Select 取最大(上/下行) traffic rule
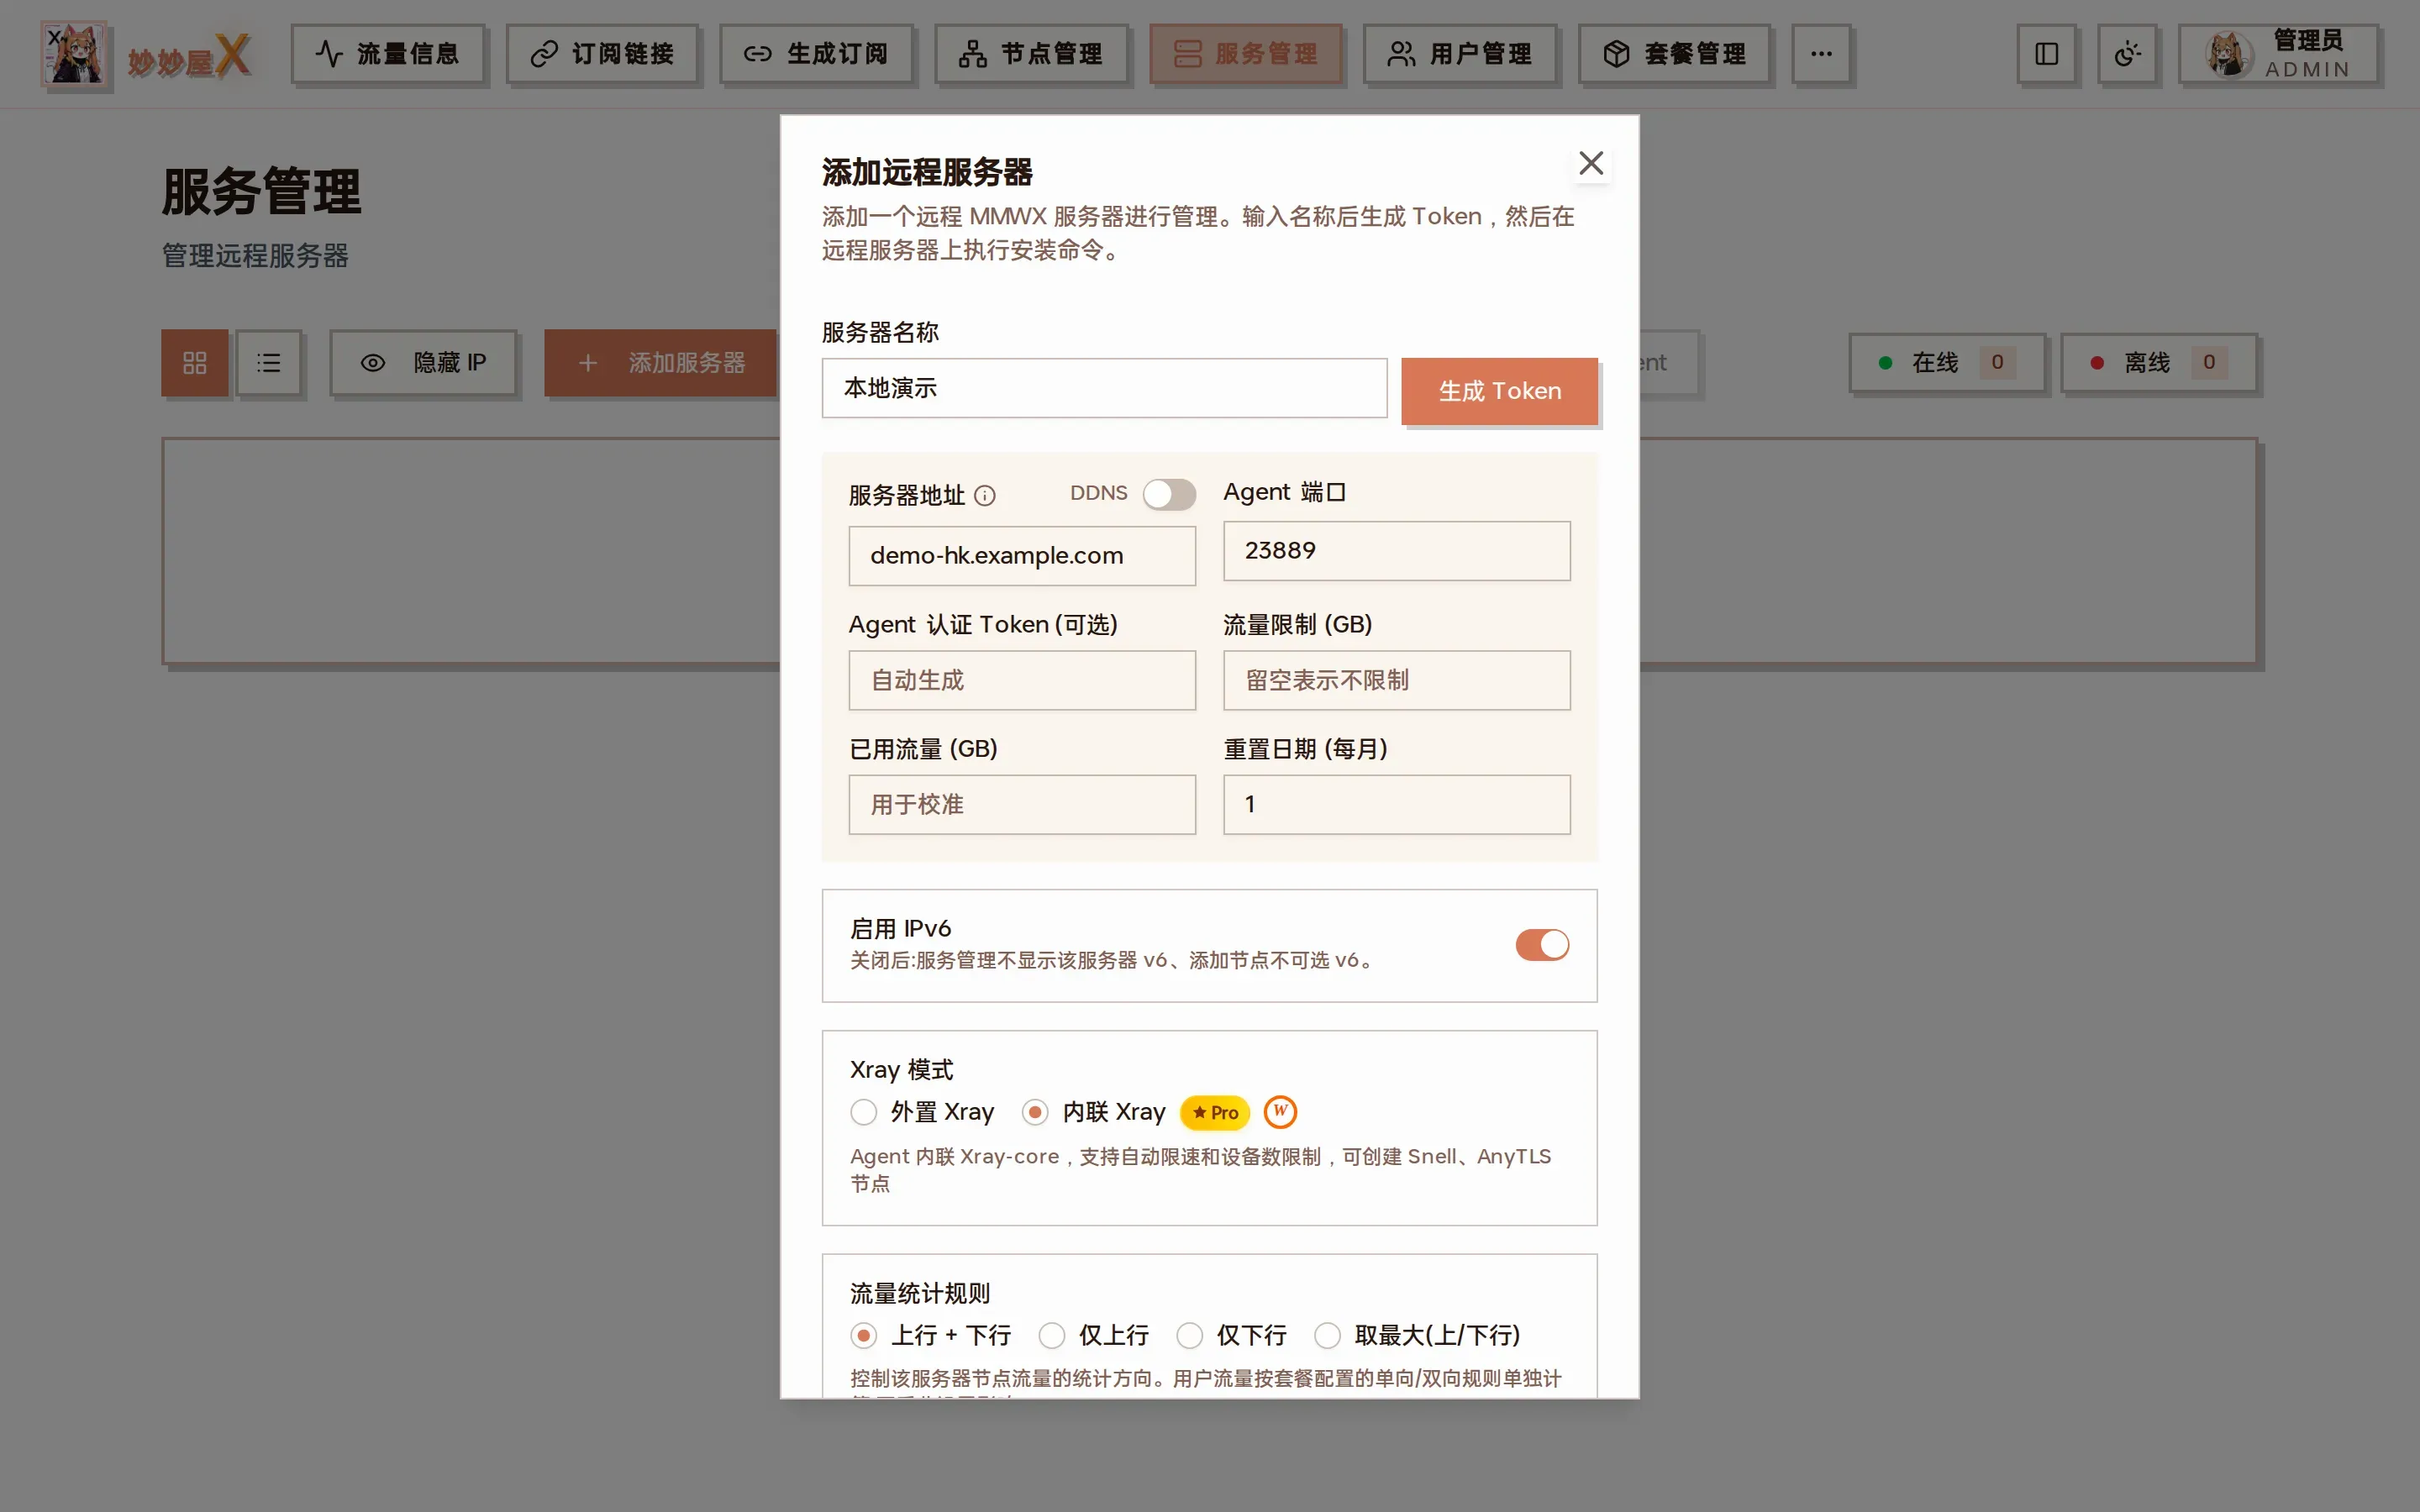 (1327, 1336)
